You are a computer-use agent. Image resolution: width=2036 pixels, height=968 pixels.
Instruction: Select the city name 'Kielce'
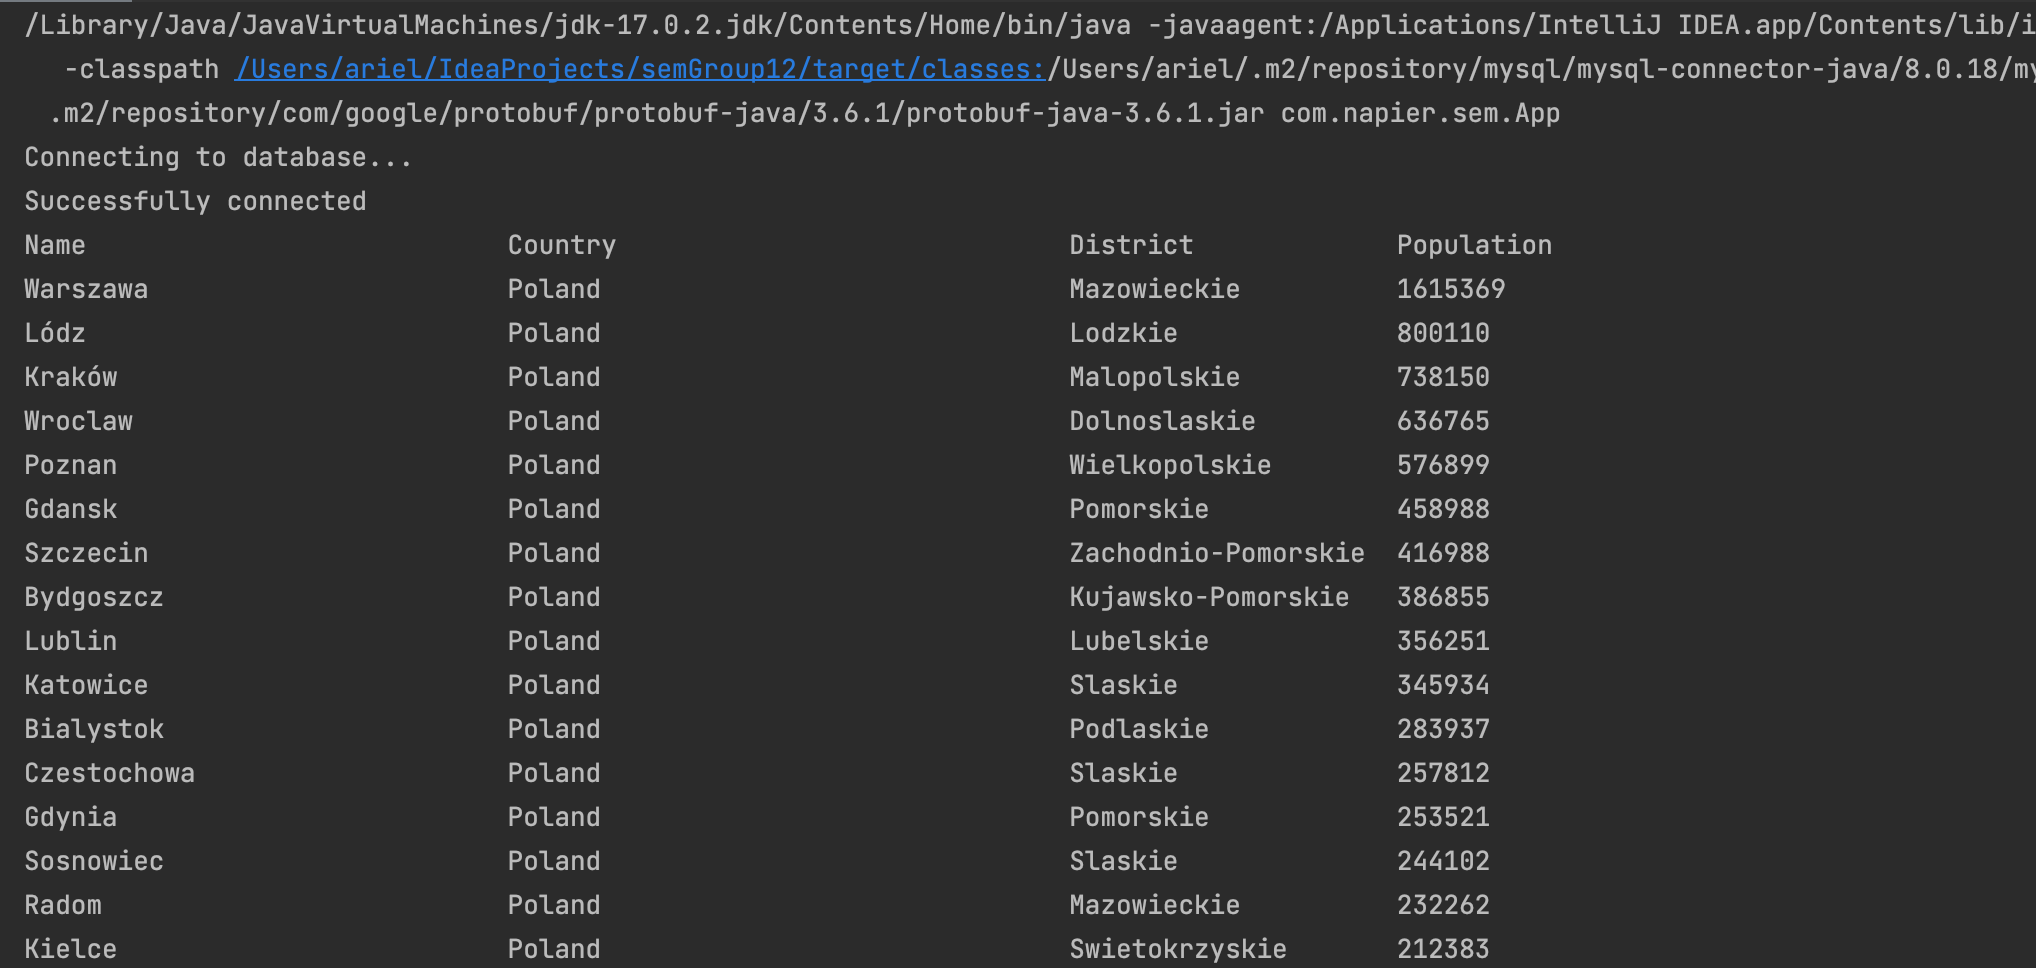pos(71,949)
